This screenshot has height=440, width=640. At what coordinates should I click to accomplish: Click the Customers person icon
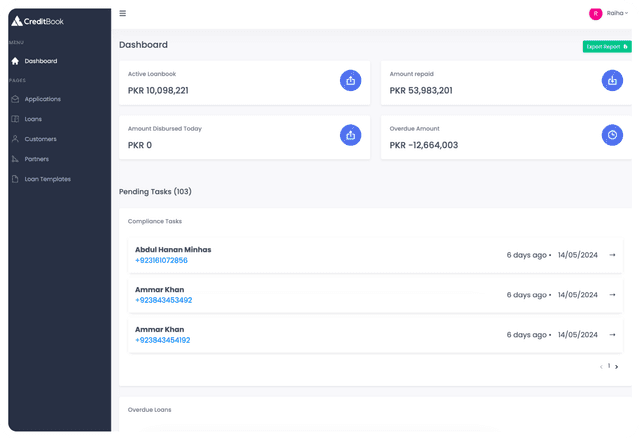tap(15, 139)
